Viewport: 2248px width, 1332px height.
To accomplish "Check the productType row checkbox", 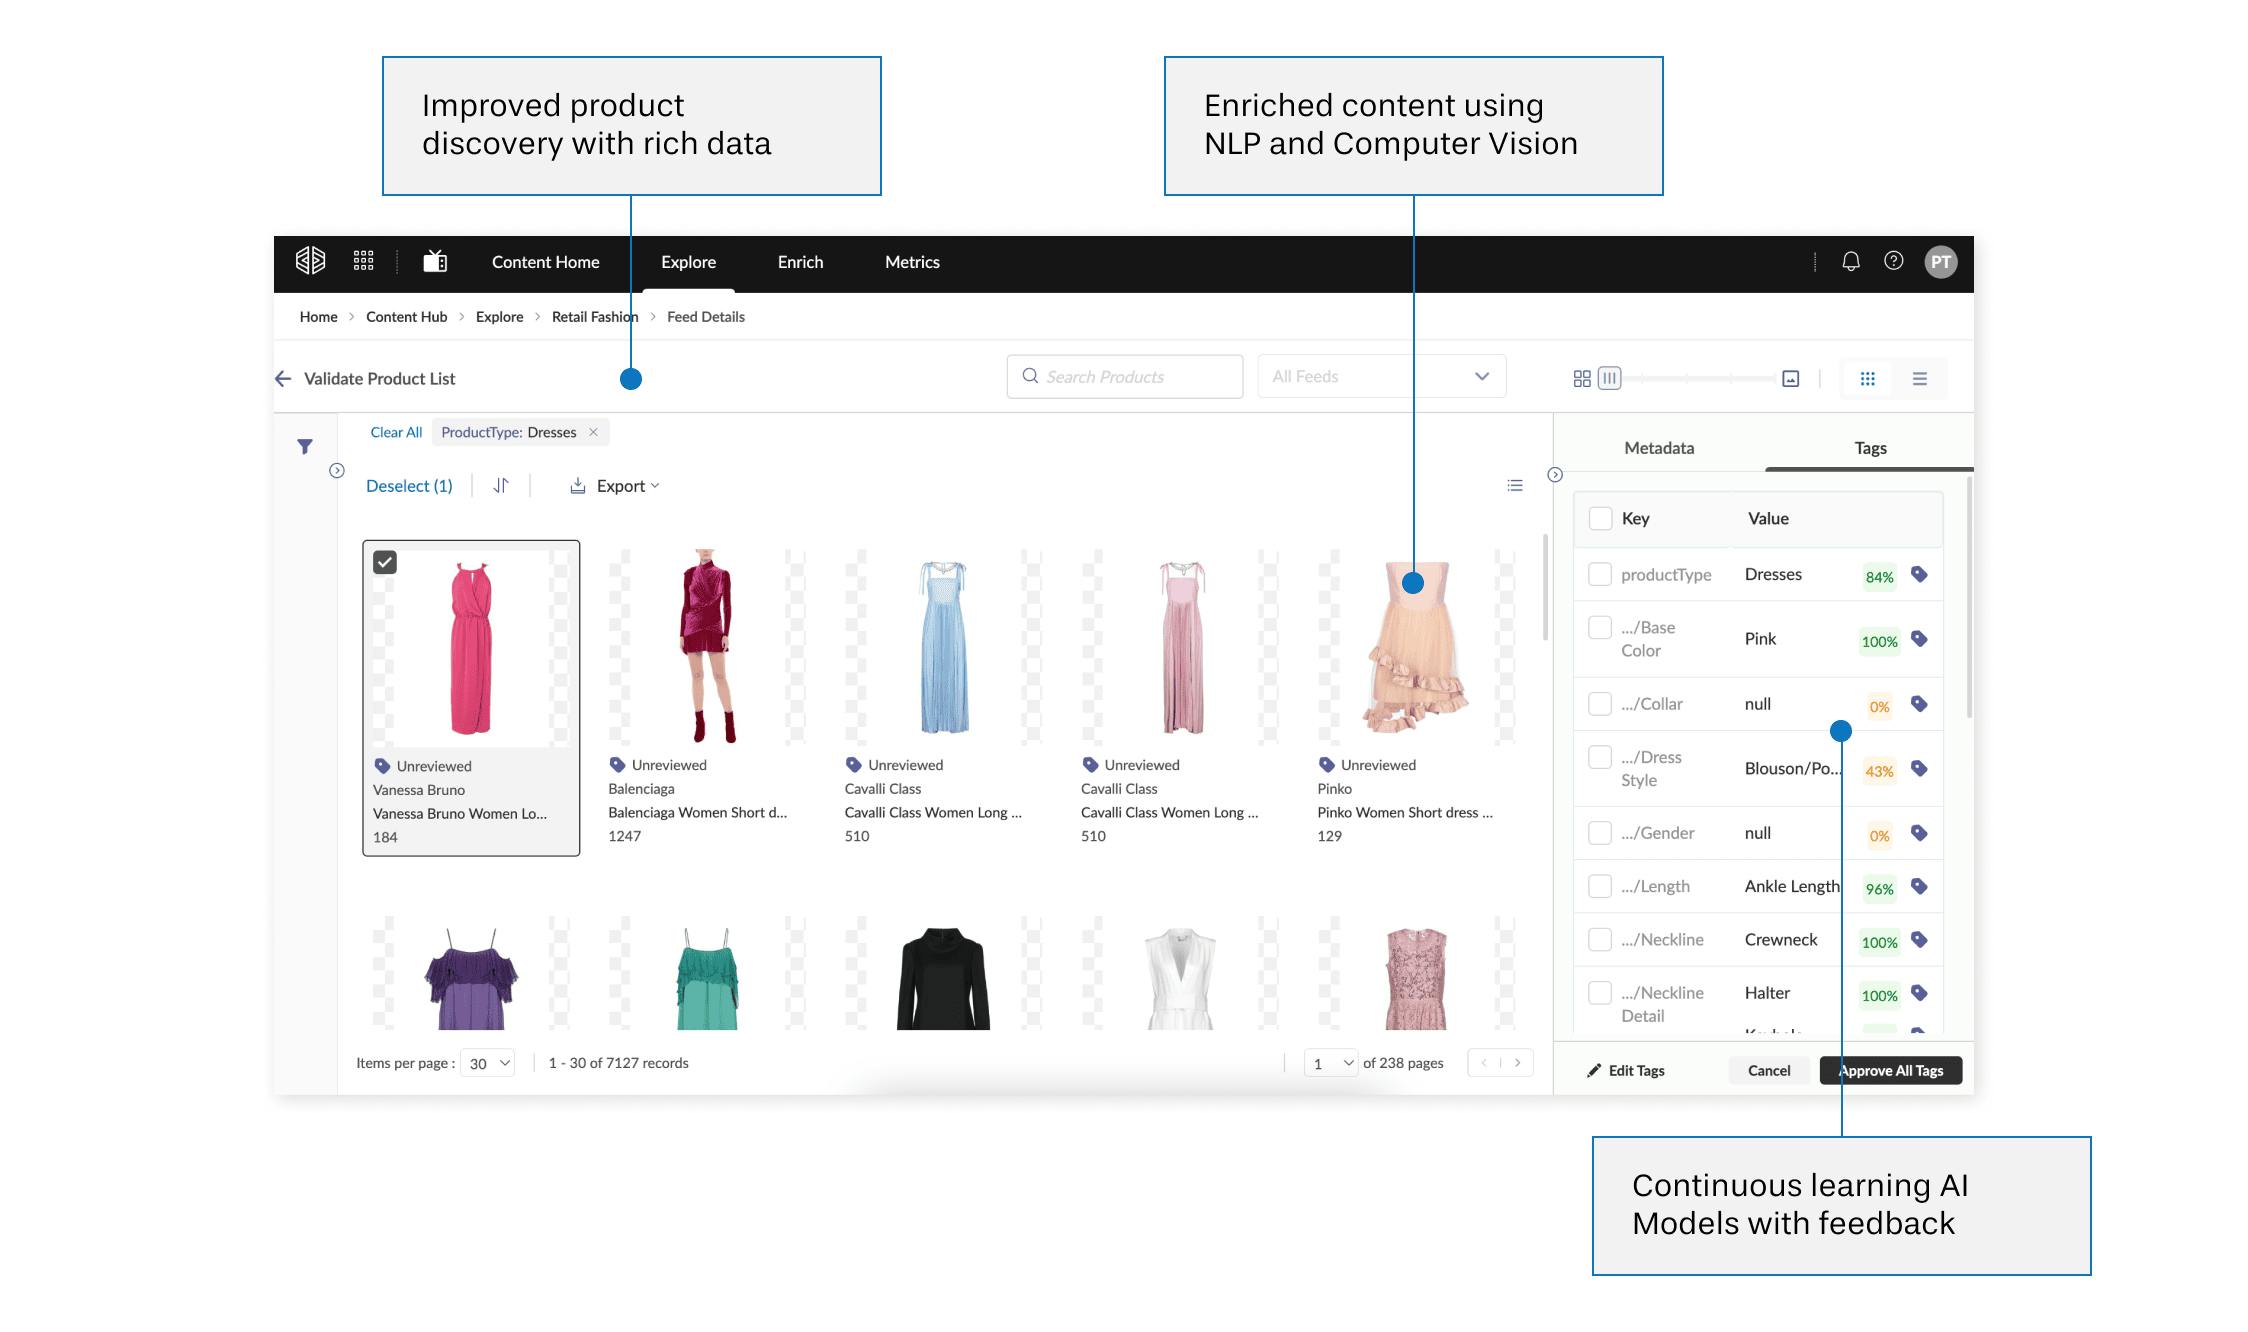I will pos(1600,574).
